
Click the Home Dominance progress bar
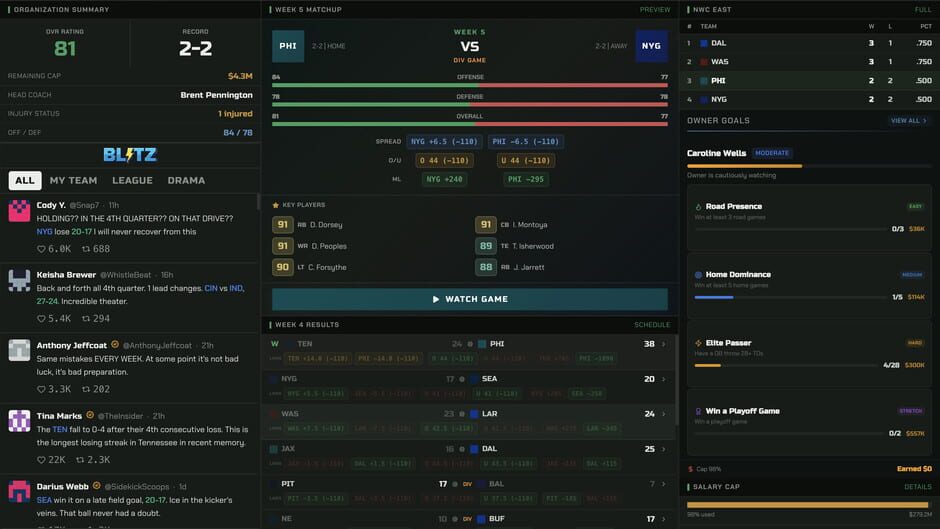click(x=789, y=297)
